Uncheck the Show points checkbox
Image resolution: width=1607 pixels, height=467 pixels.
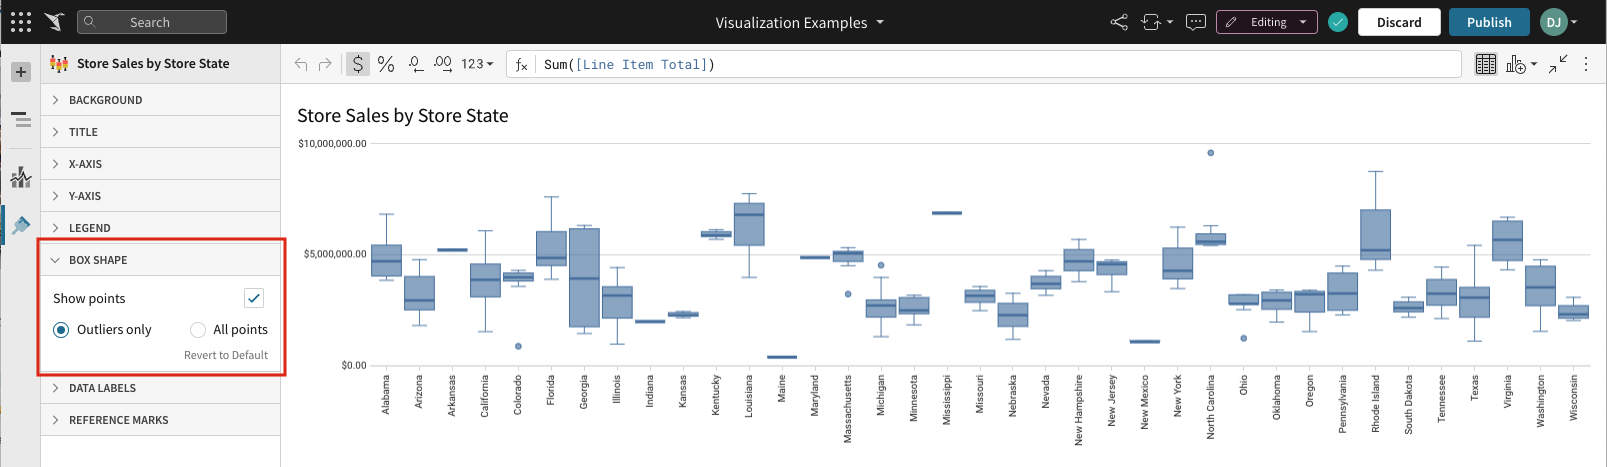coord(254,298)
